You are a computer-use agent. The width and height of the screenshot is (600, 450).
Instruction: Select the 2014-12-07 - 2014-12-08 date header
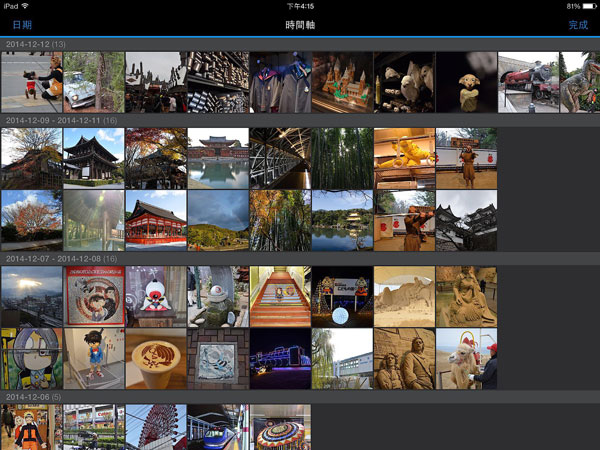click(x=60, y=258)
